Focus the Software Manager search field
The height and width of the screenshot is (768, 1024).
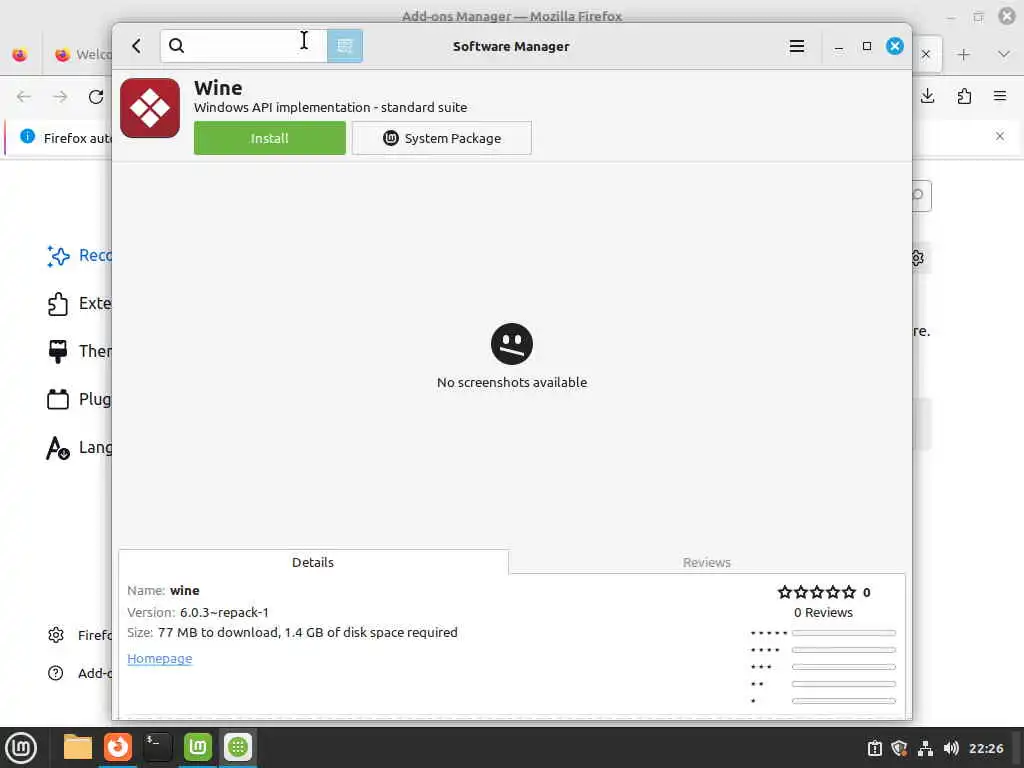pyautogui.click(x=244, y=46)
